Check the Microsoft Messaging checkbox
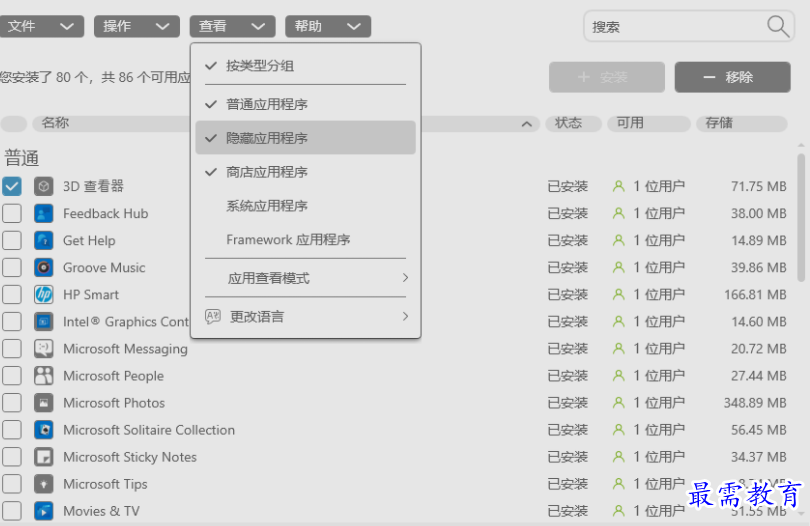The height and width of the screenshot is (526, 810). click(x=12, y=349)
